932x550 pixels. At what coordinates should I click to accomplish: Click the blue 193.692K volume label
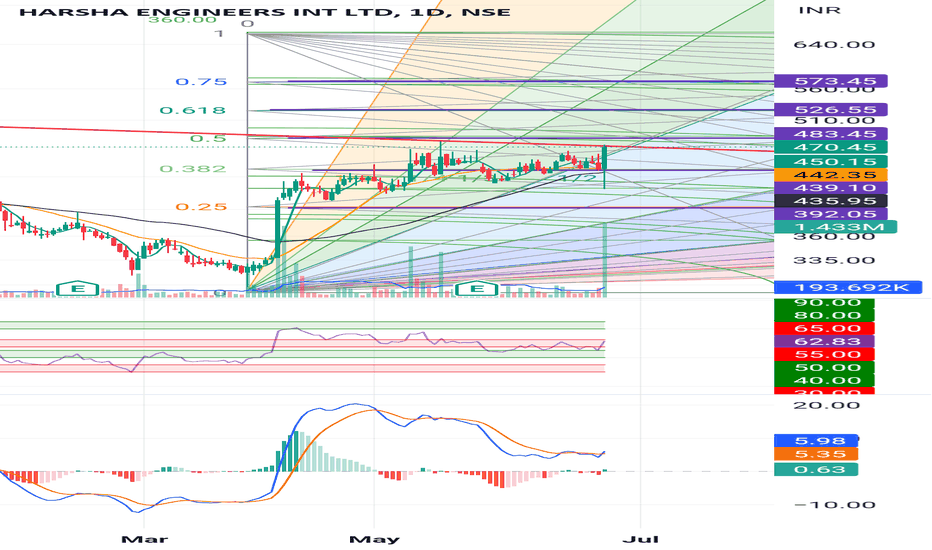(x=848, y=288)
